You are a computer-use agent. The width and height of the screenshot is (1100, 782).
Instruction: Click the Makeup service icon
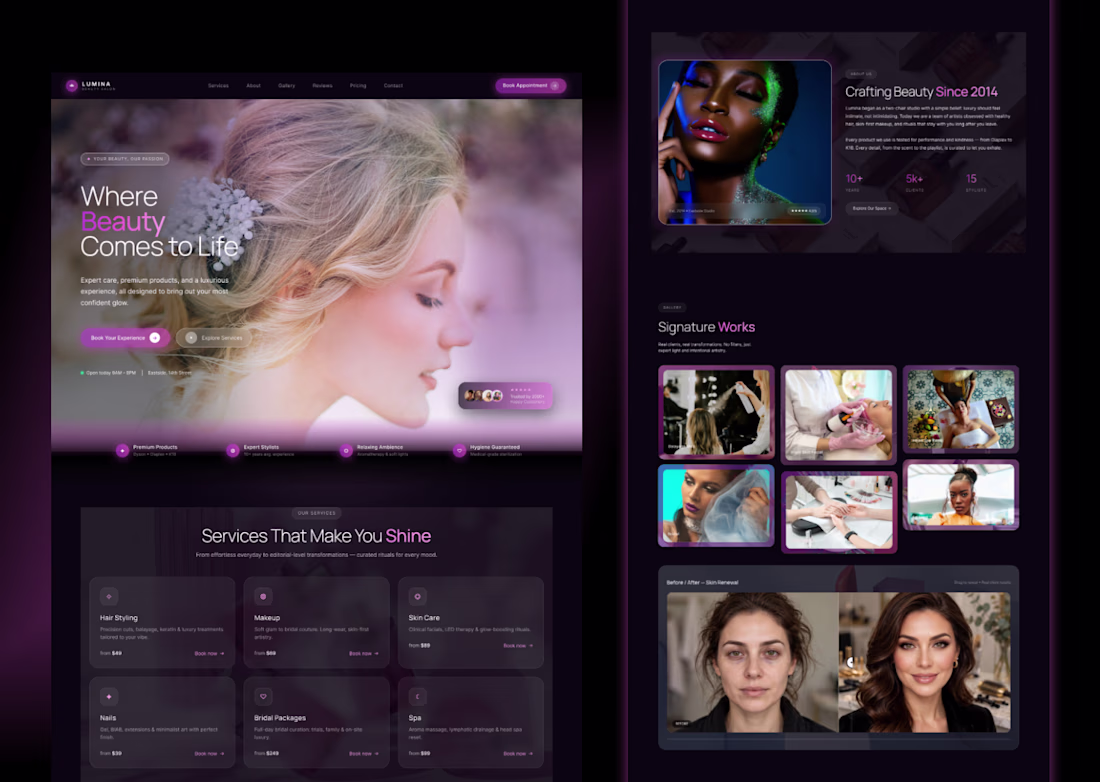click(x=263, y=596)
